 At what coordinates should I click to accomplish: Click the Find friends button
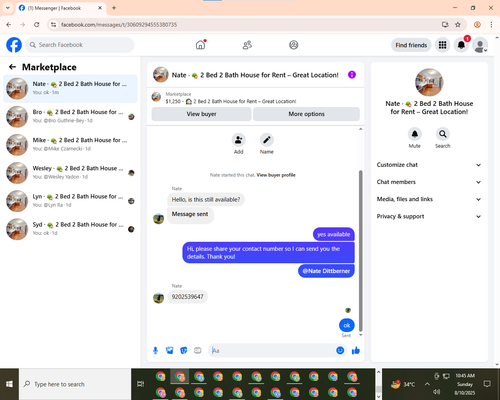click(x=411, y=45)
